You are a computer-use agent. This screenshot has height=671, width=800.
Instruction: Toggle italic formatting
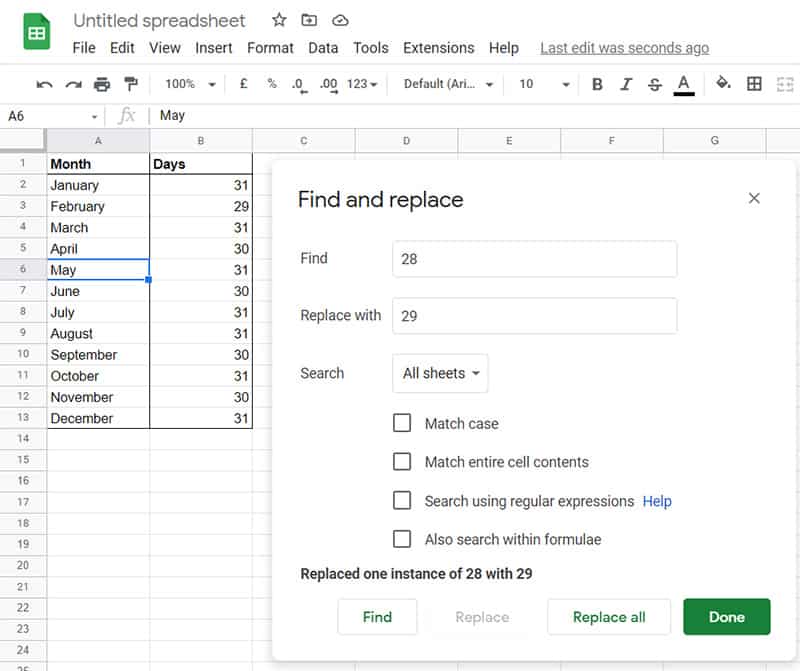pos(626,85)
